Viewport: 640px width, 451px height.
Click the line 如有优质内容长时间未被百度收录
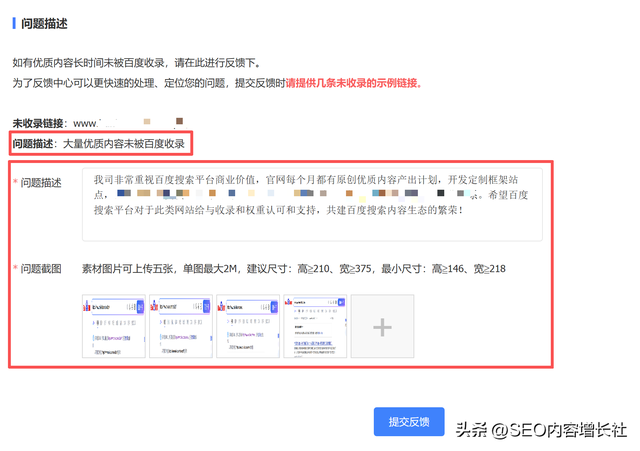point(136,63)
